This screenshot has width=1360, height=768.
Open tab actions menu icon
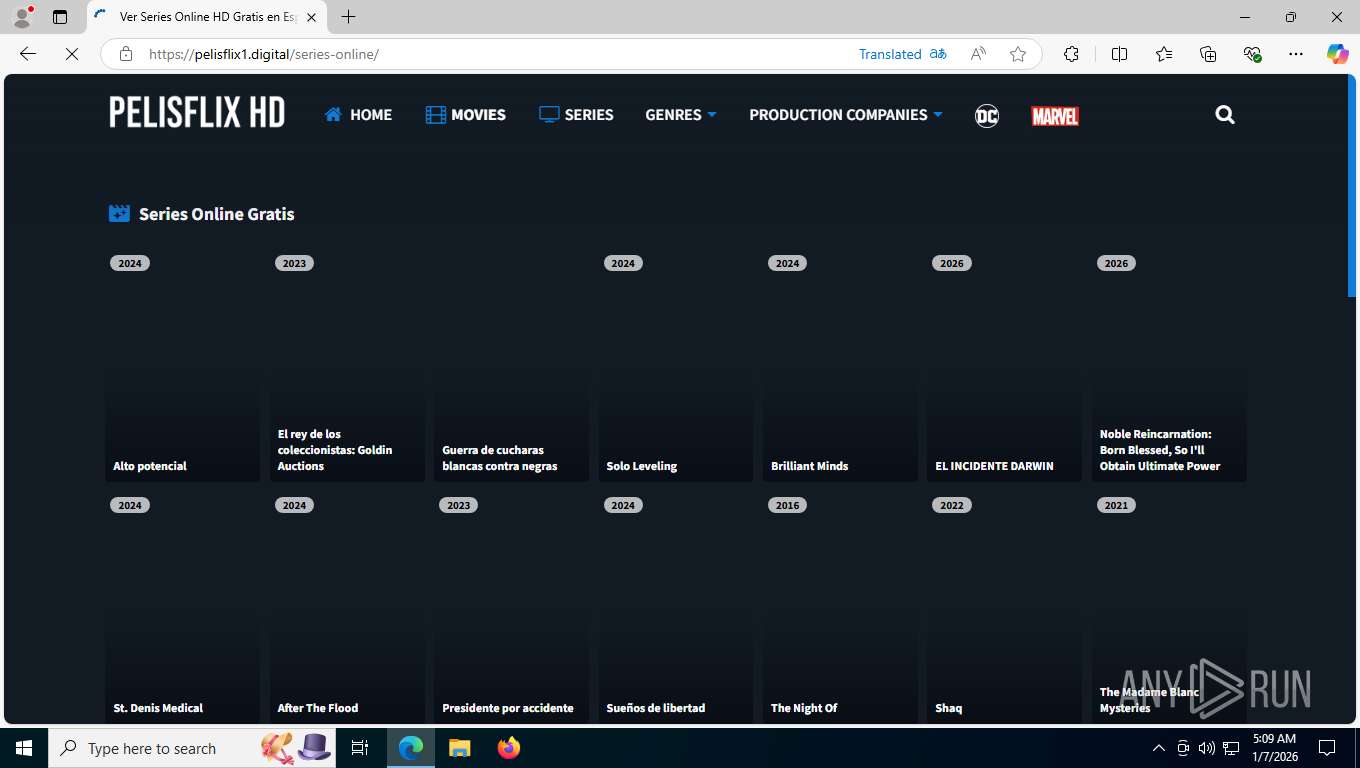coord(60,17)
